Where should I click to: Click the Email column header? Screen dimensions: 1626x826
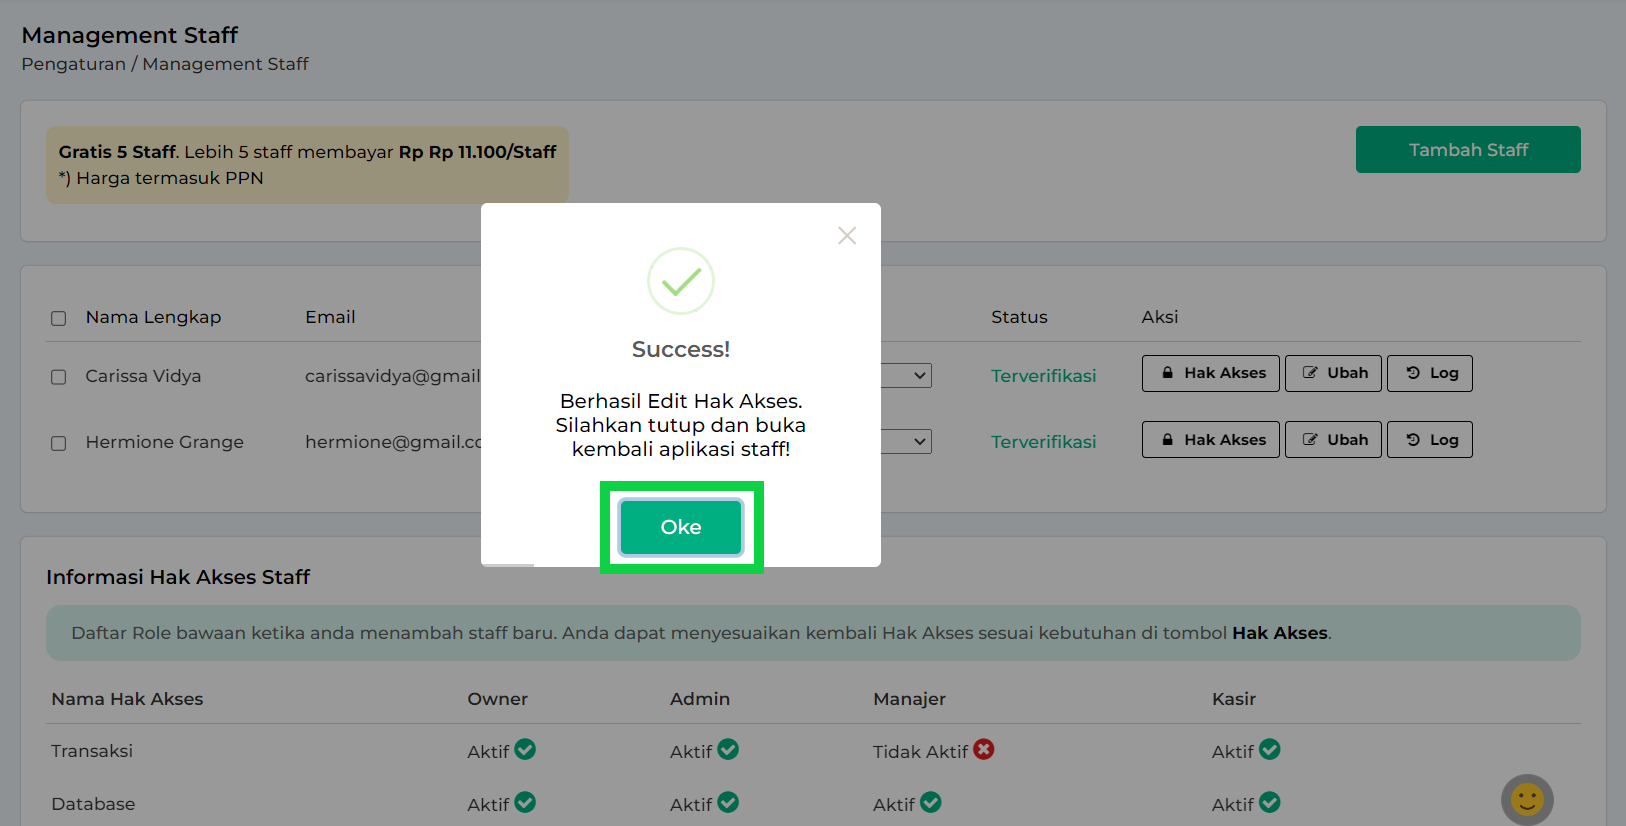point(330,317)
